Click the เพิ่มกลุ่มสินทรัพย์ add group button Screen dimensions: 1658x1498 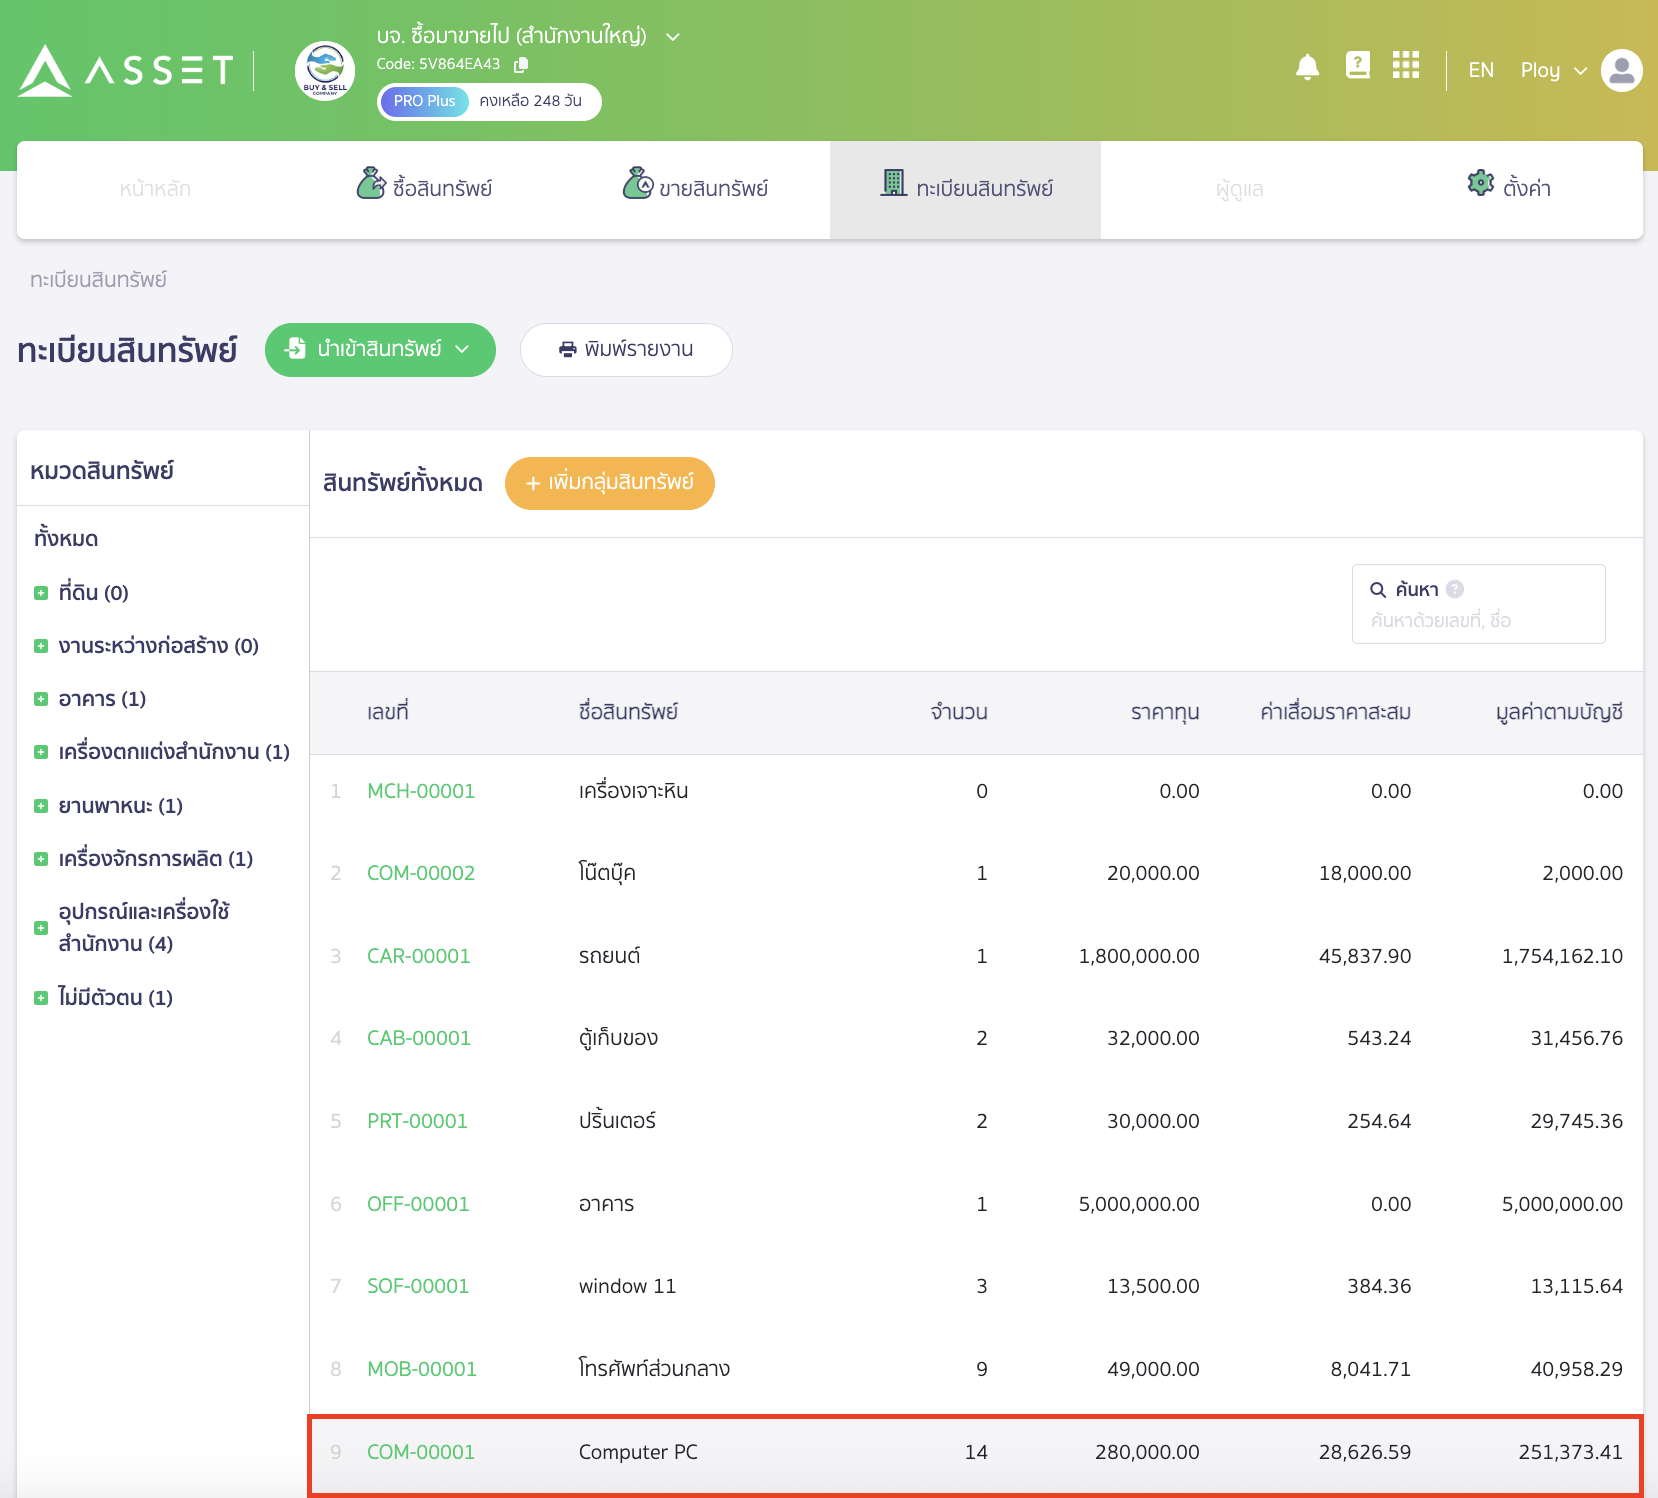(609, 483)
